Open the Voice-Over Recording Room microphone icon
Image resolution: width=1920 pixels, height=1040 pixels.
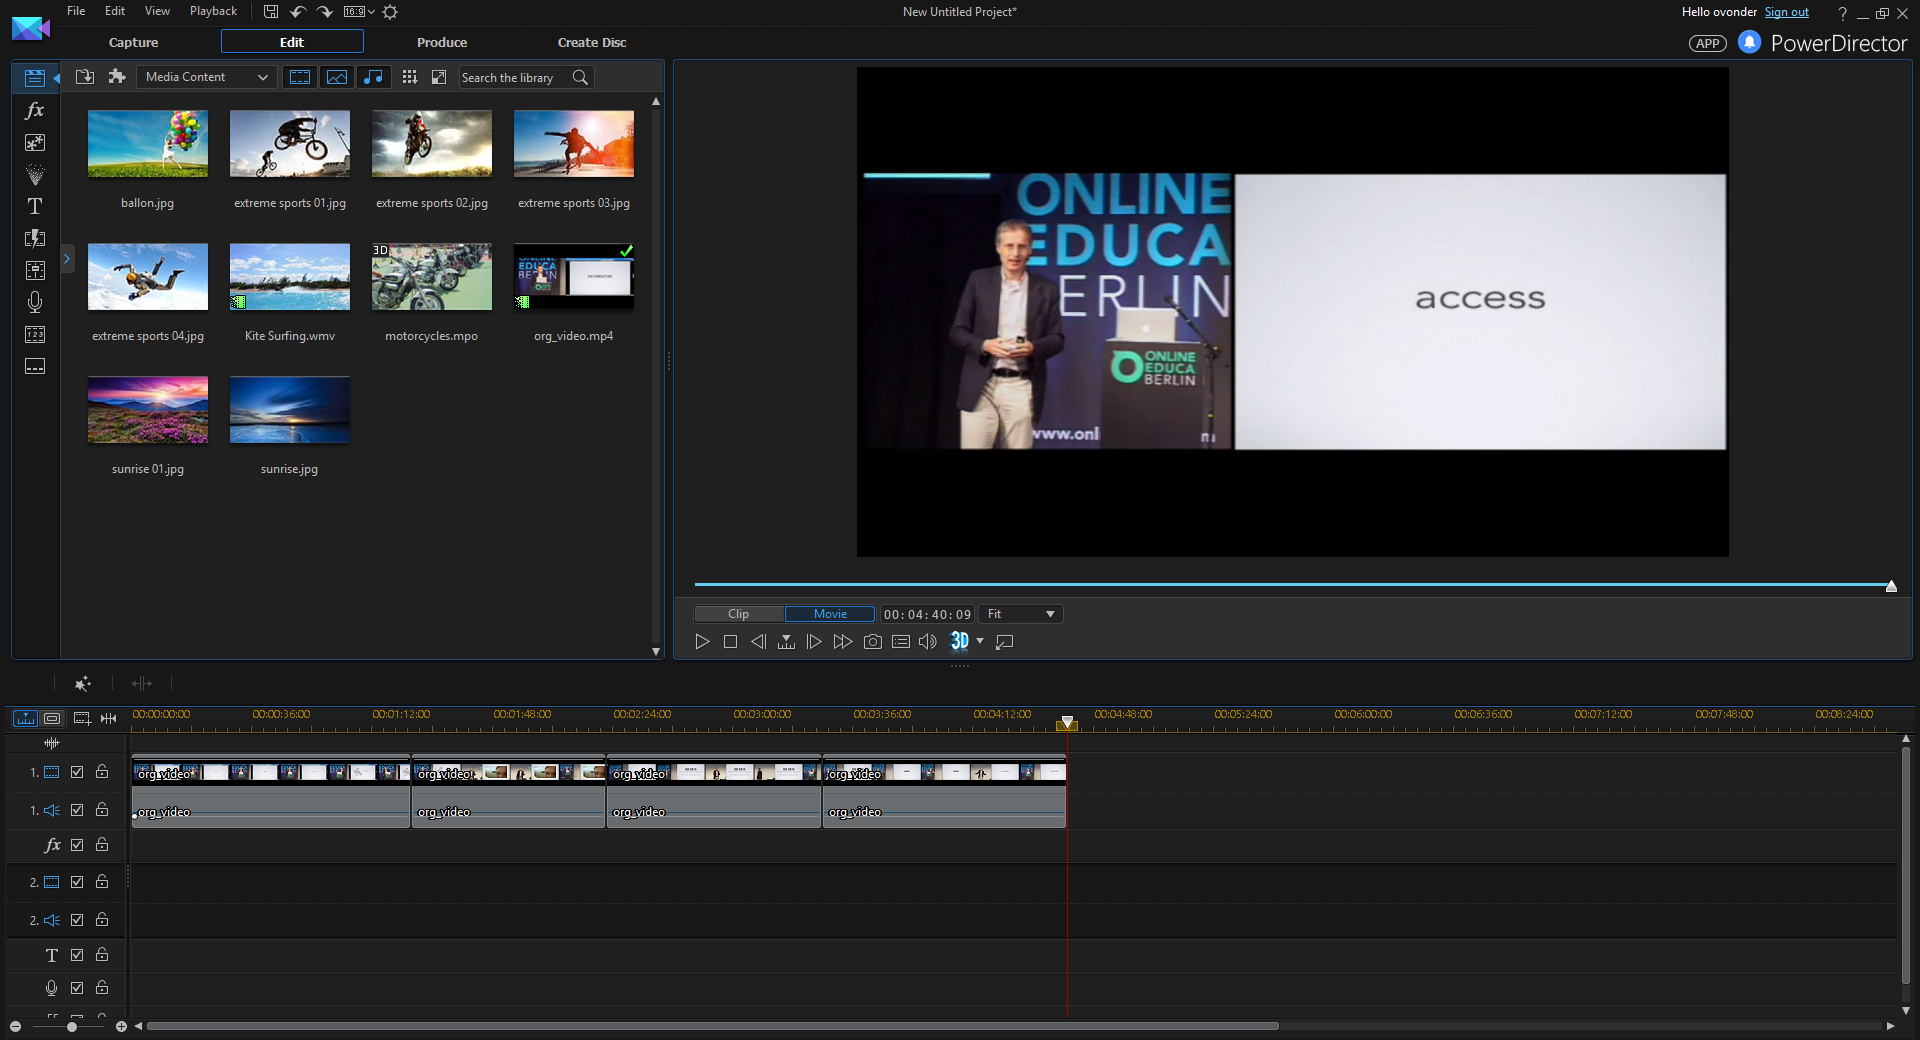tap(34, 302)
